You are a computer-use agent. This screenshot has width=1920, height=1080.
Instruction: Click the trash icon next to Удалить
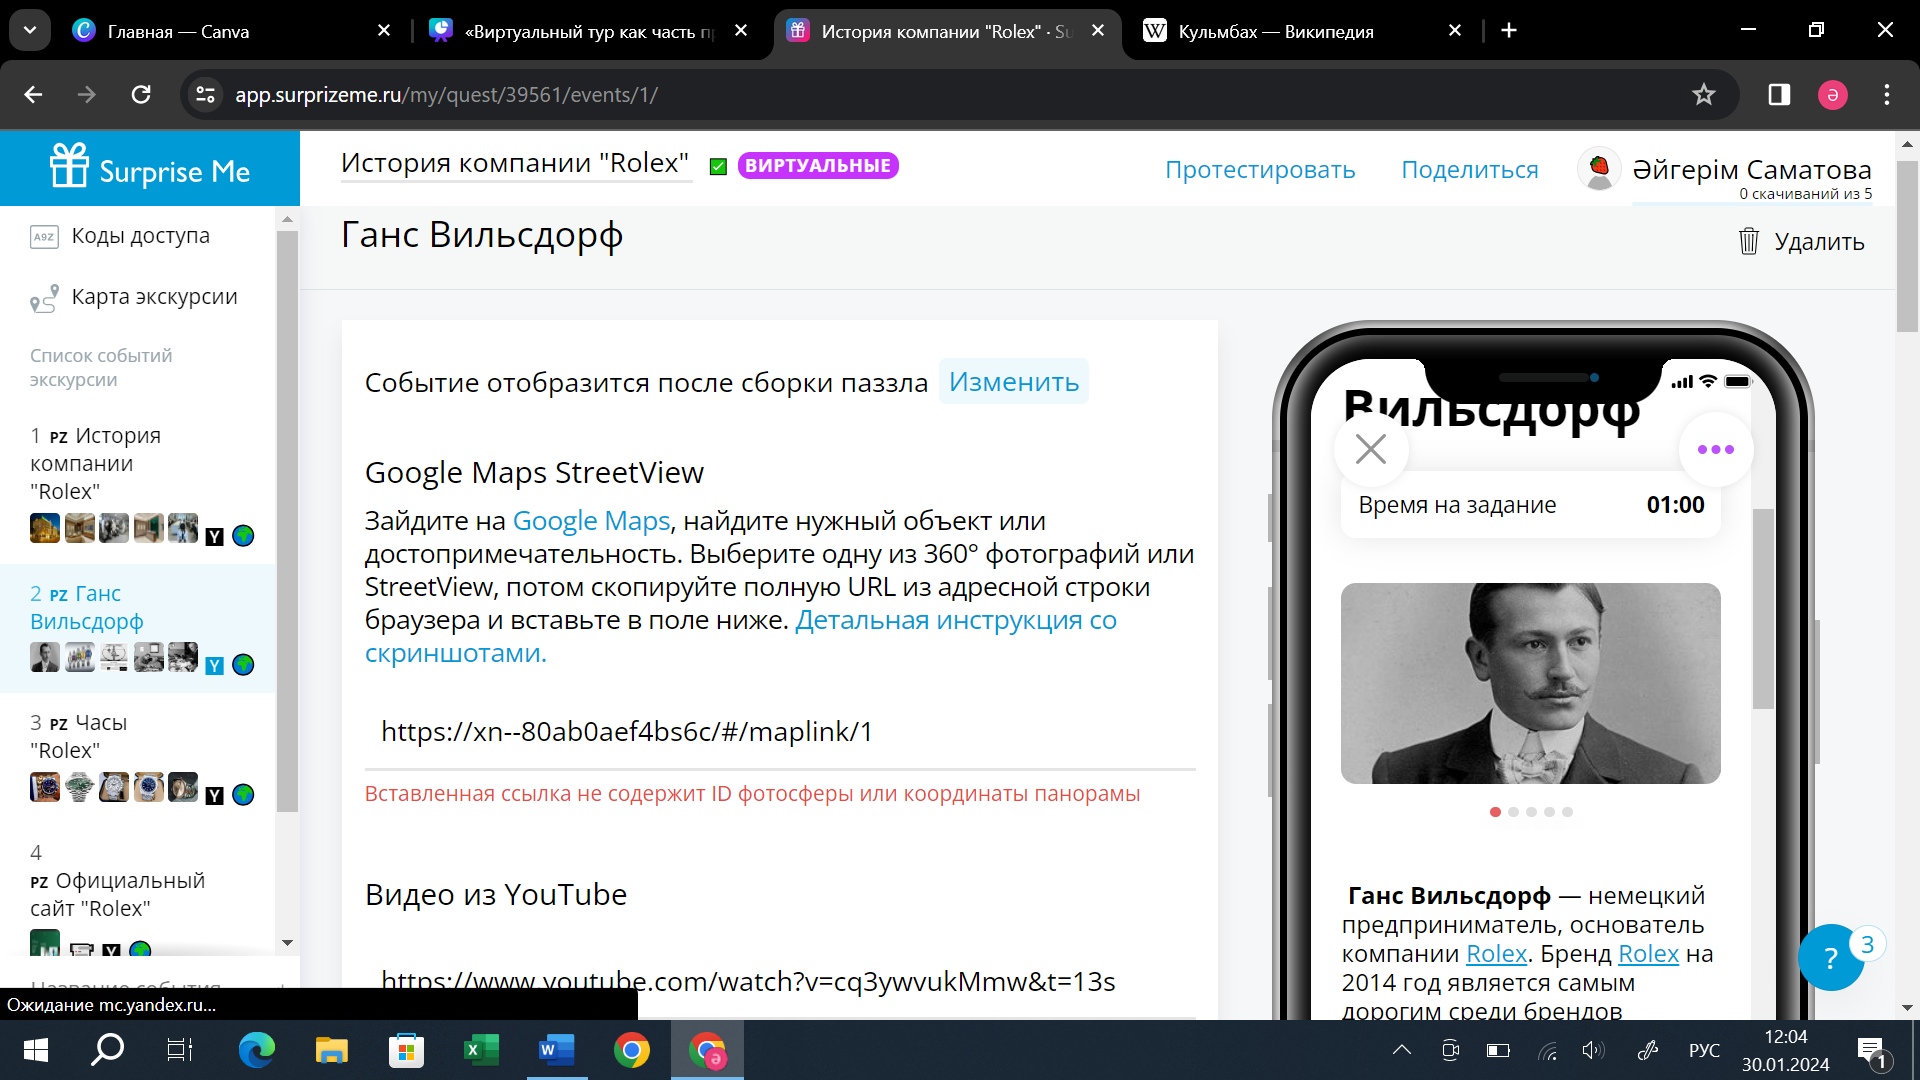click(x=1748, y=241)
